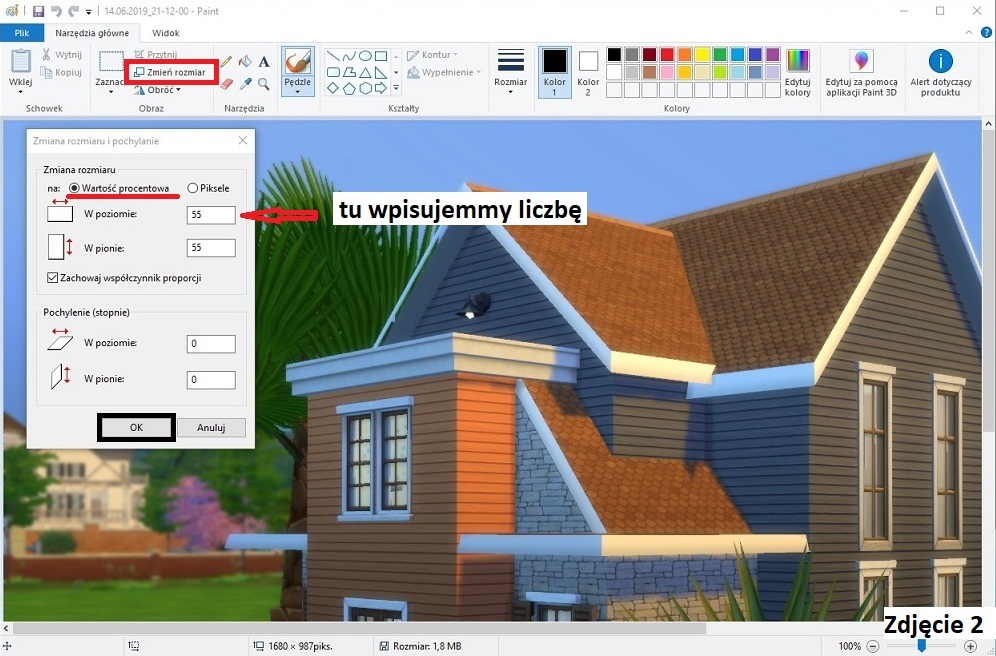Select the Magnifier tool
Viewport: 996px width, 656px height.
tap(264, 84)
